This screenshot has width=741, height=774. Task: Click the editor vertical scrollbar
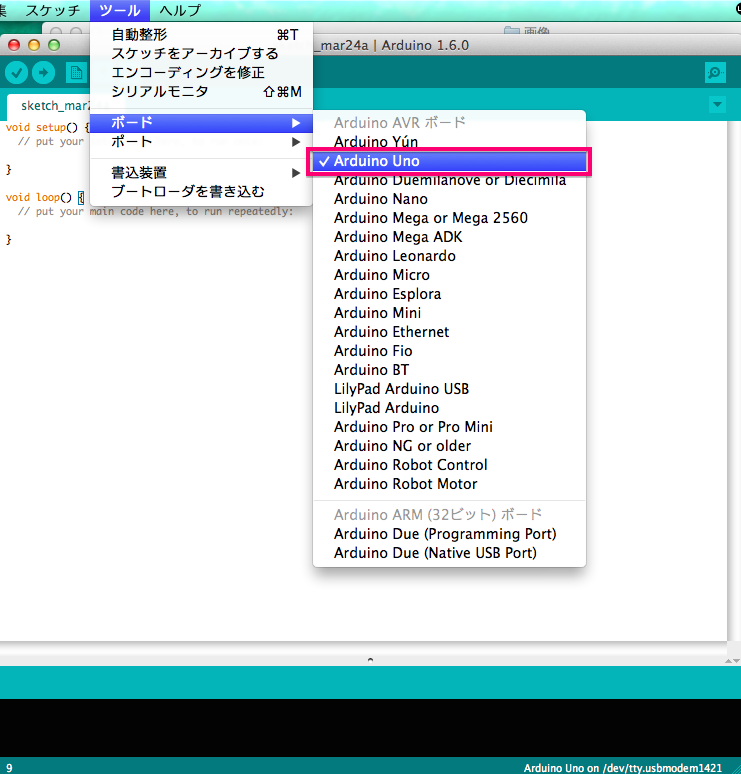[733, 380]
